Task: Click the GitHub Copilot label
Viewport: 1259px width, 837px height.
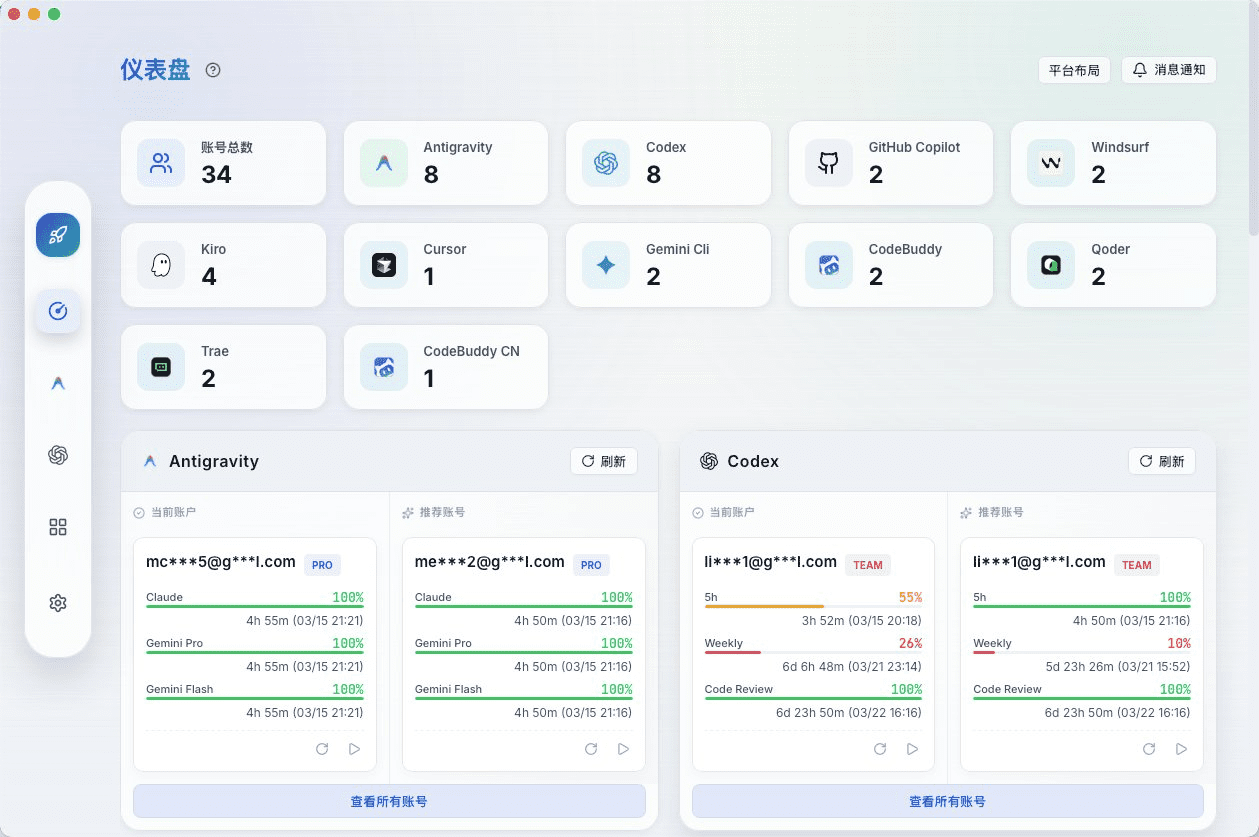Action: 914,147
